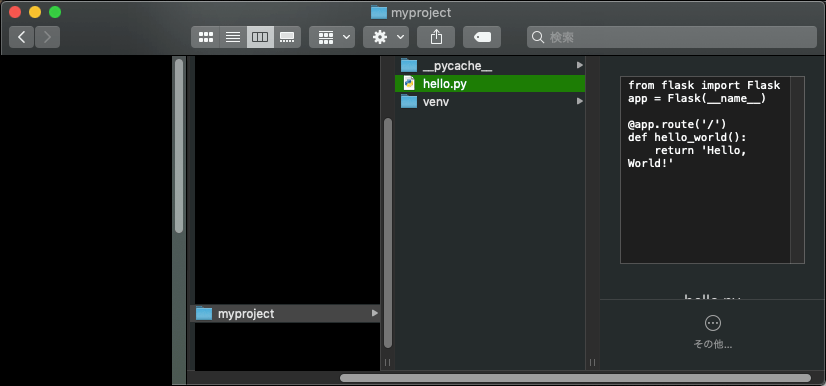Go forward with the right chevron button

[47, 37]
